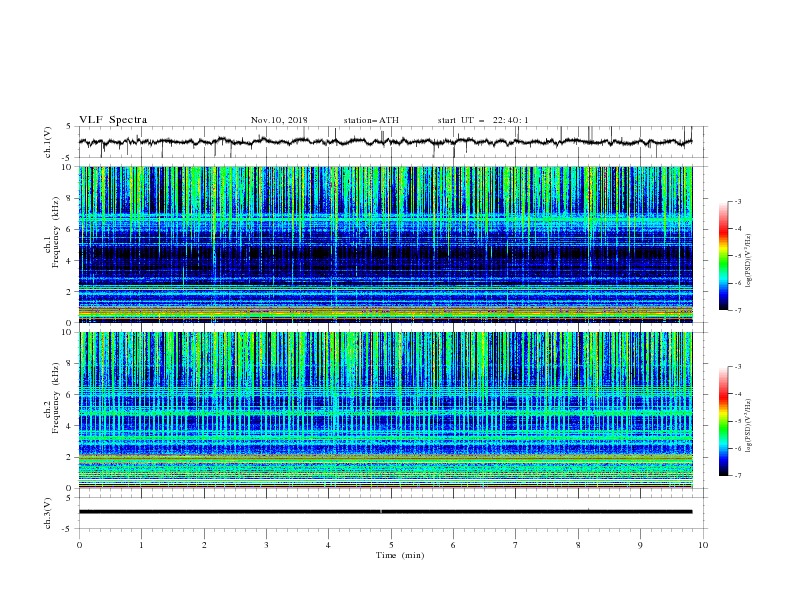Screen dimensions: 792x612
Task: Click time axis tick label '2'
Action: 204,545
